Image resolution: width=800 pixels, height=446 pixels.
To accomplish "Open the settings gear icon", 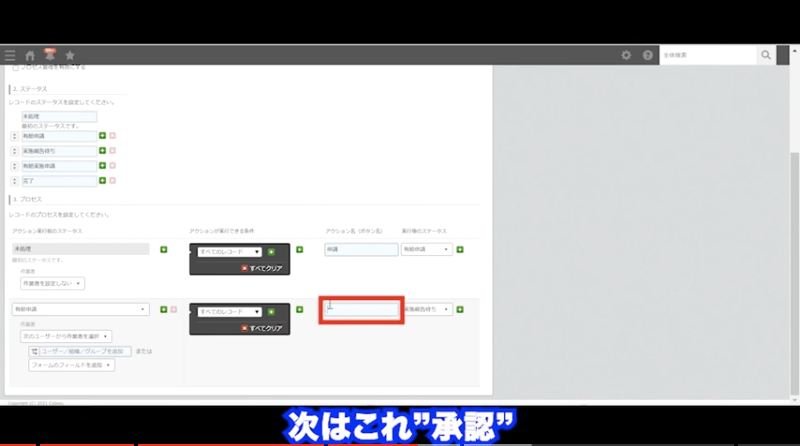I will click(626, 55).
